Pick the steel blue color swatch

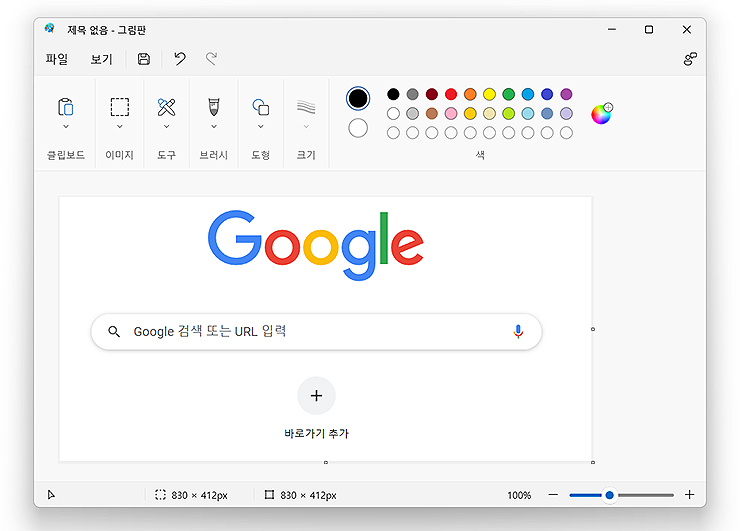coord(547,113)
